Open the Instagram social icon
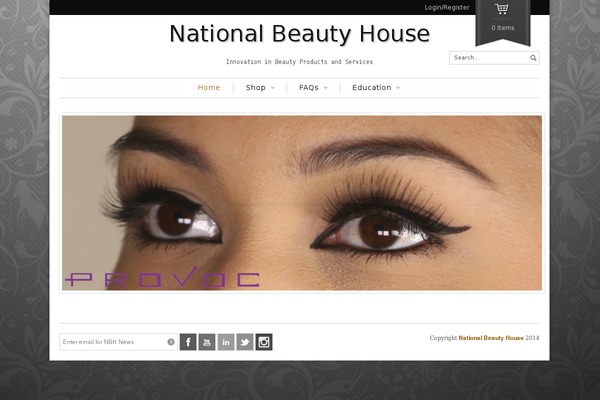The width and height of the screenshot is (600, 400). 264,342
